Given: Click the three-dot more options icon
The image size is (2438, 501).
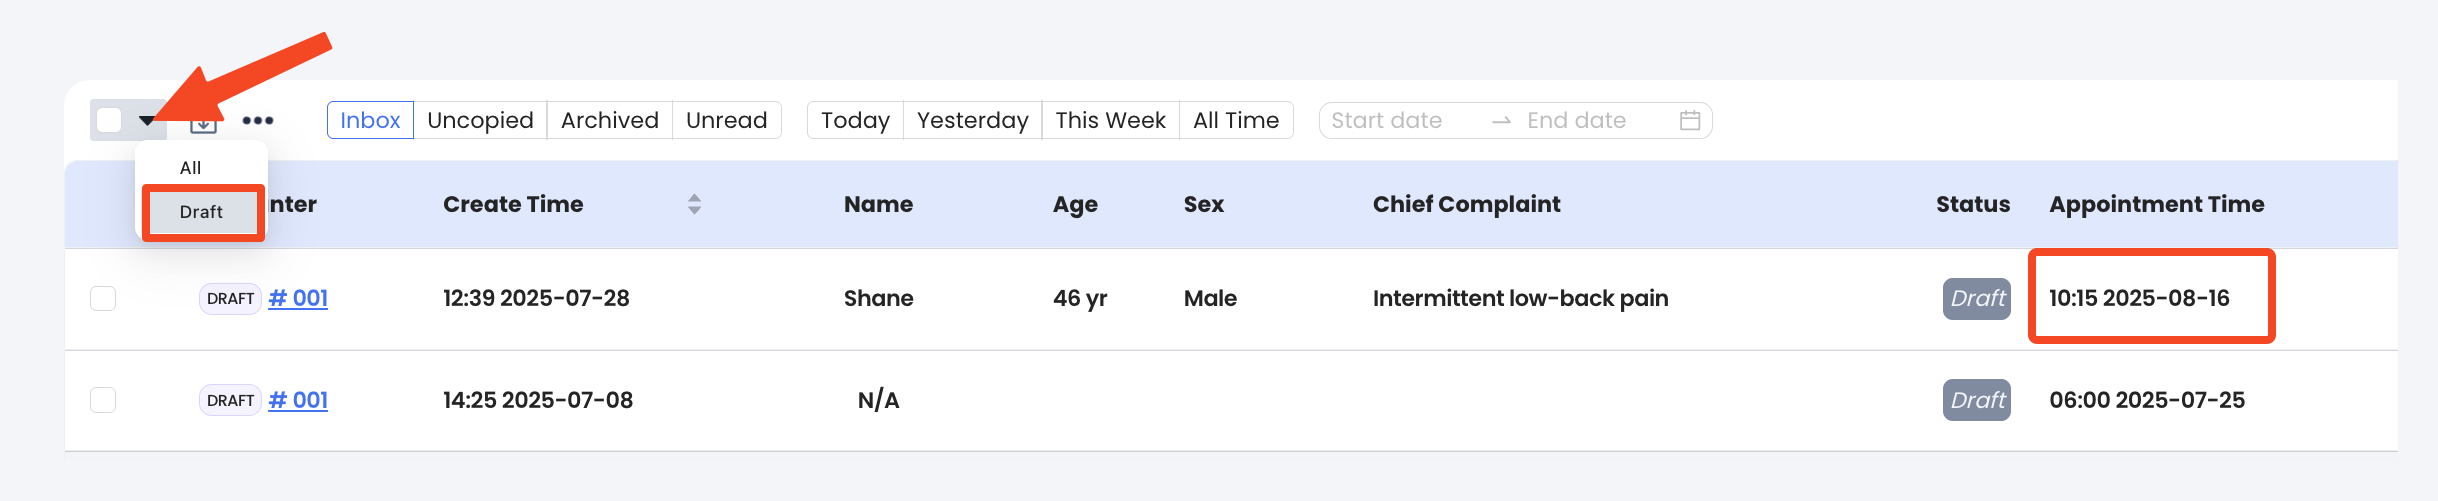Looking at the screenshot, I should (x=258, y=120).
